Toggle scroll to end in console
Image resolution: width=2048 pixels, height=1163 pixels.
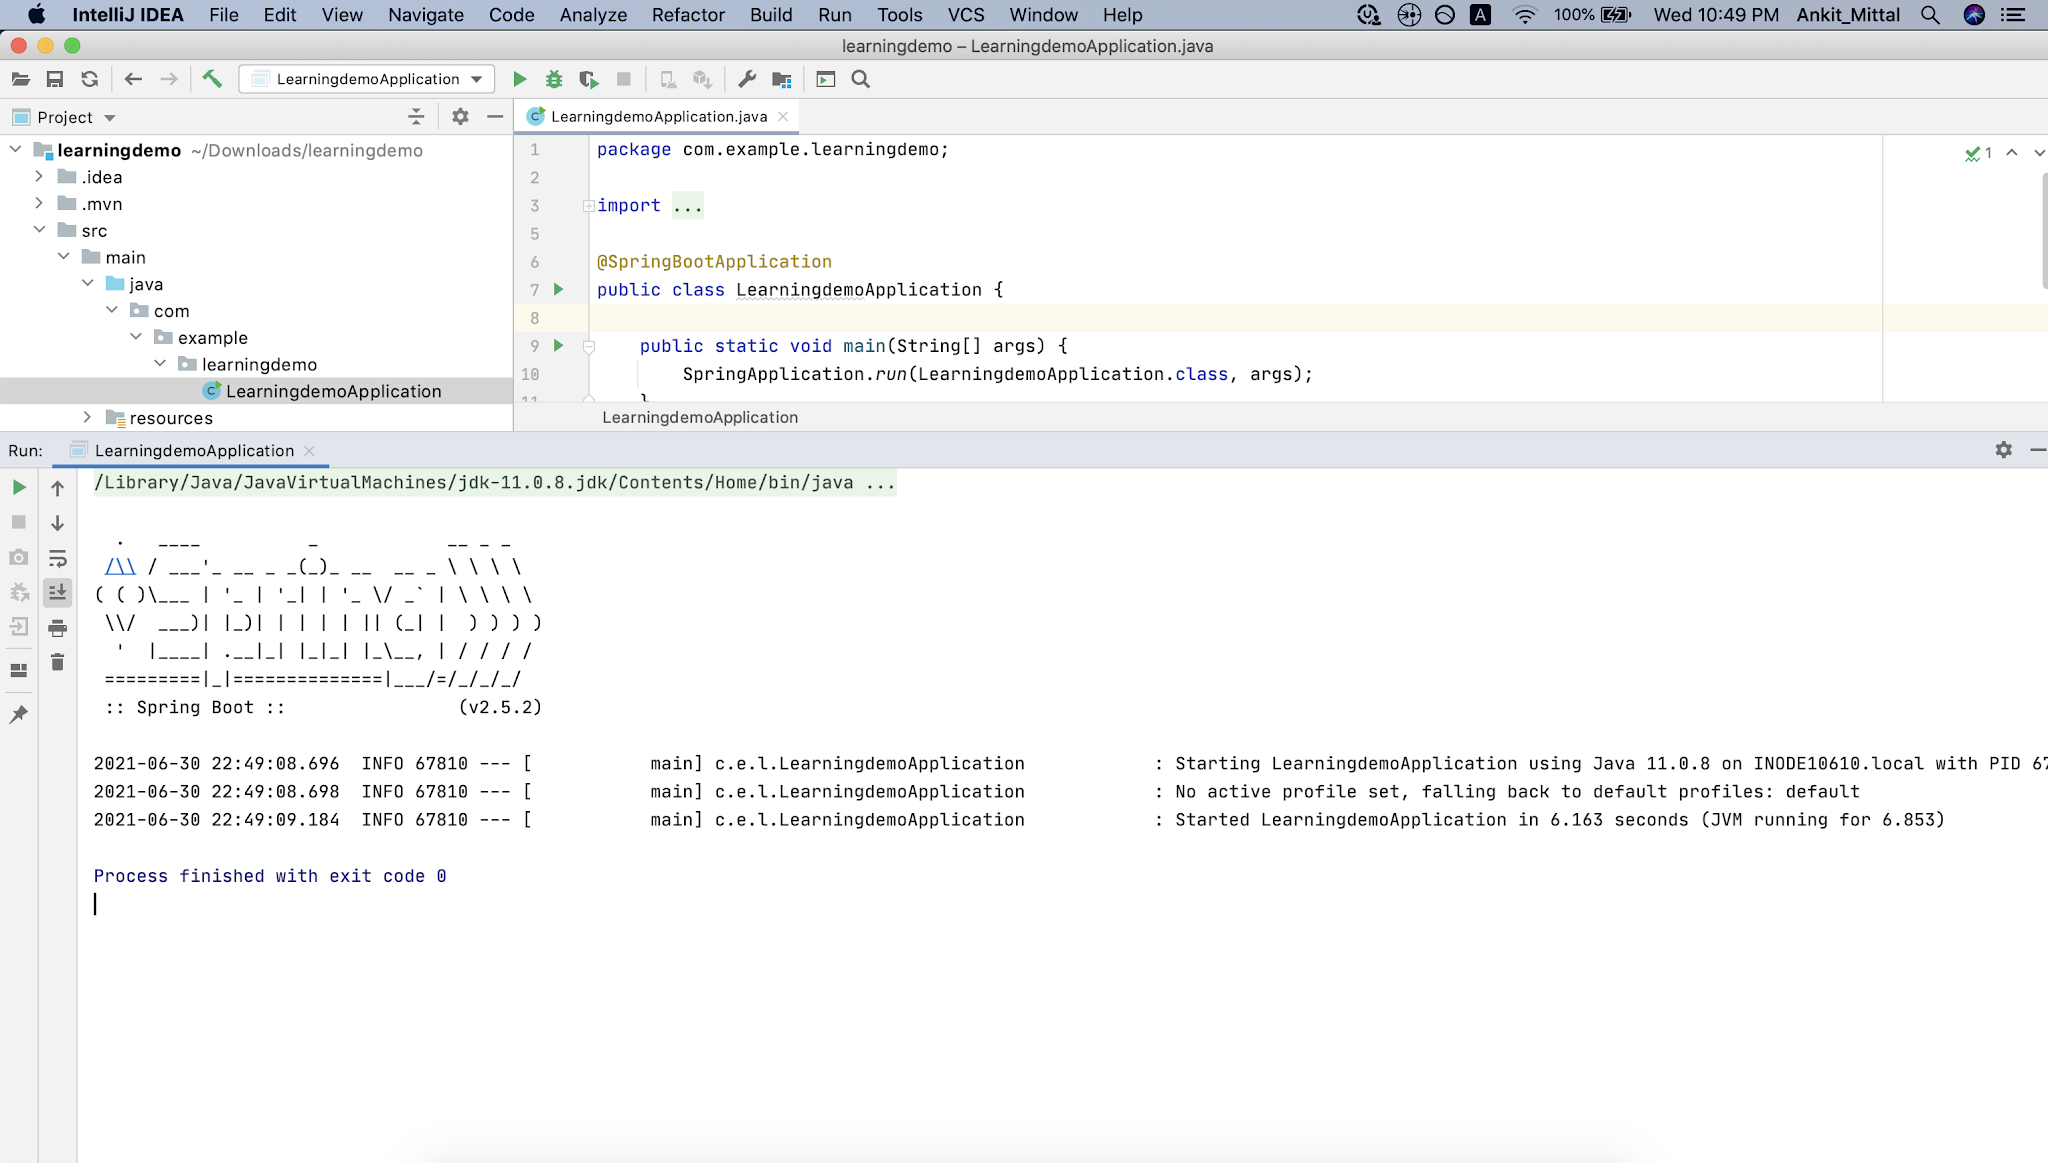click(x=58, y=593)
